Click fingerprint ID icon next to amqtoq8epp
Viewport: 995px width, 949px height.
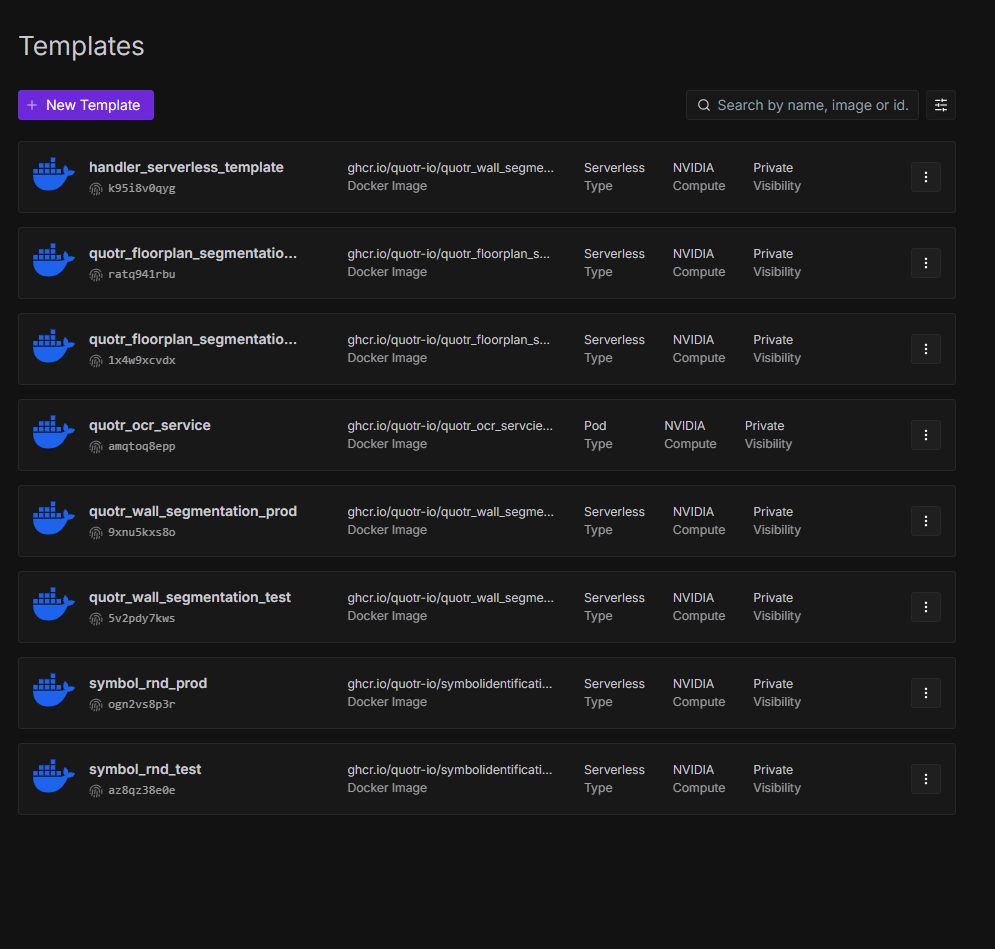(x=96, y=446)
